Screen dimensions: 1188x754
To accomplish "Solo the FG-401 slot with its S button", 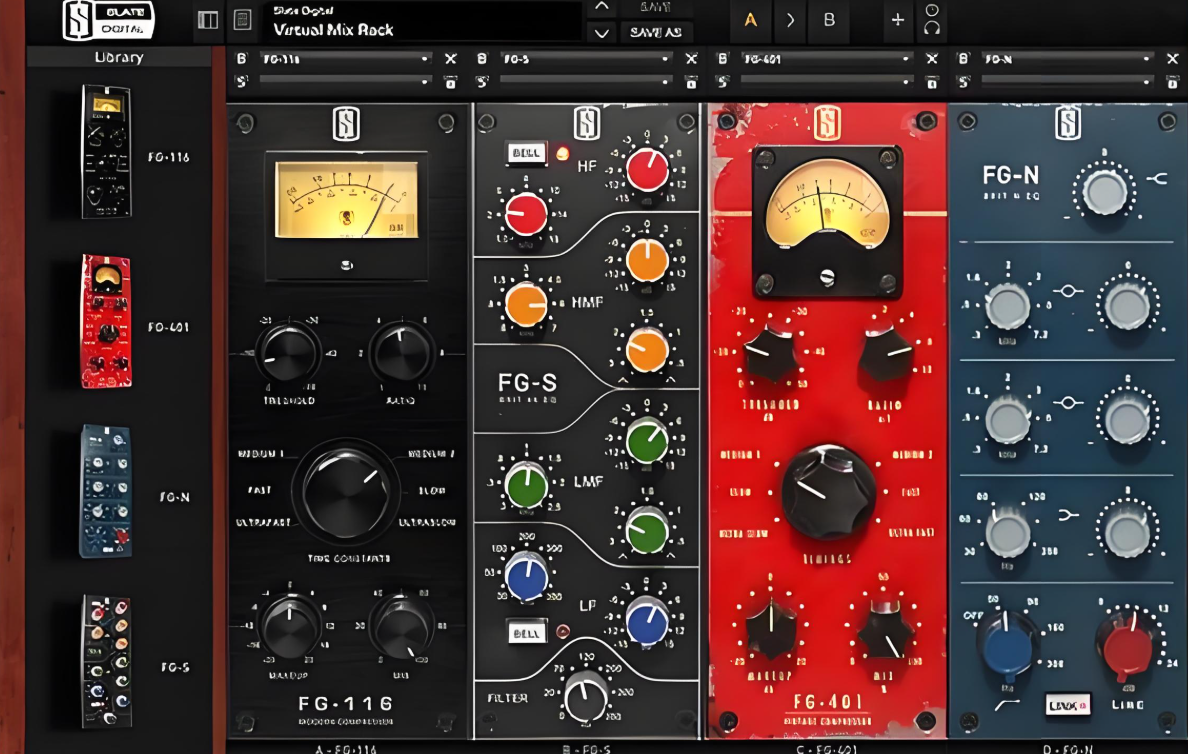I will coord(723,81).
